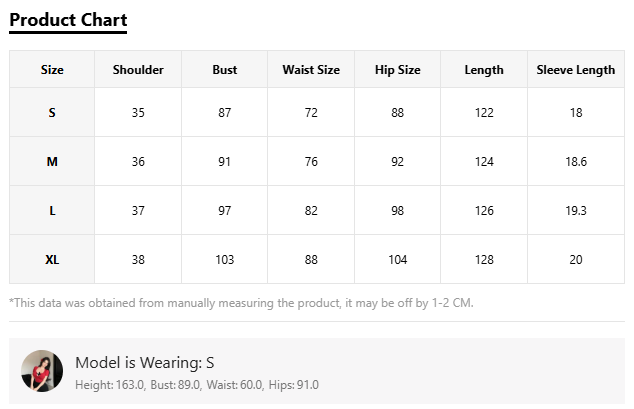This screenshot has height=409, width=634.
Task: Select the Waist Size column header
Action: [x=311, y=70]
